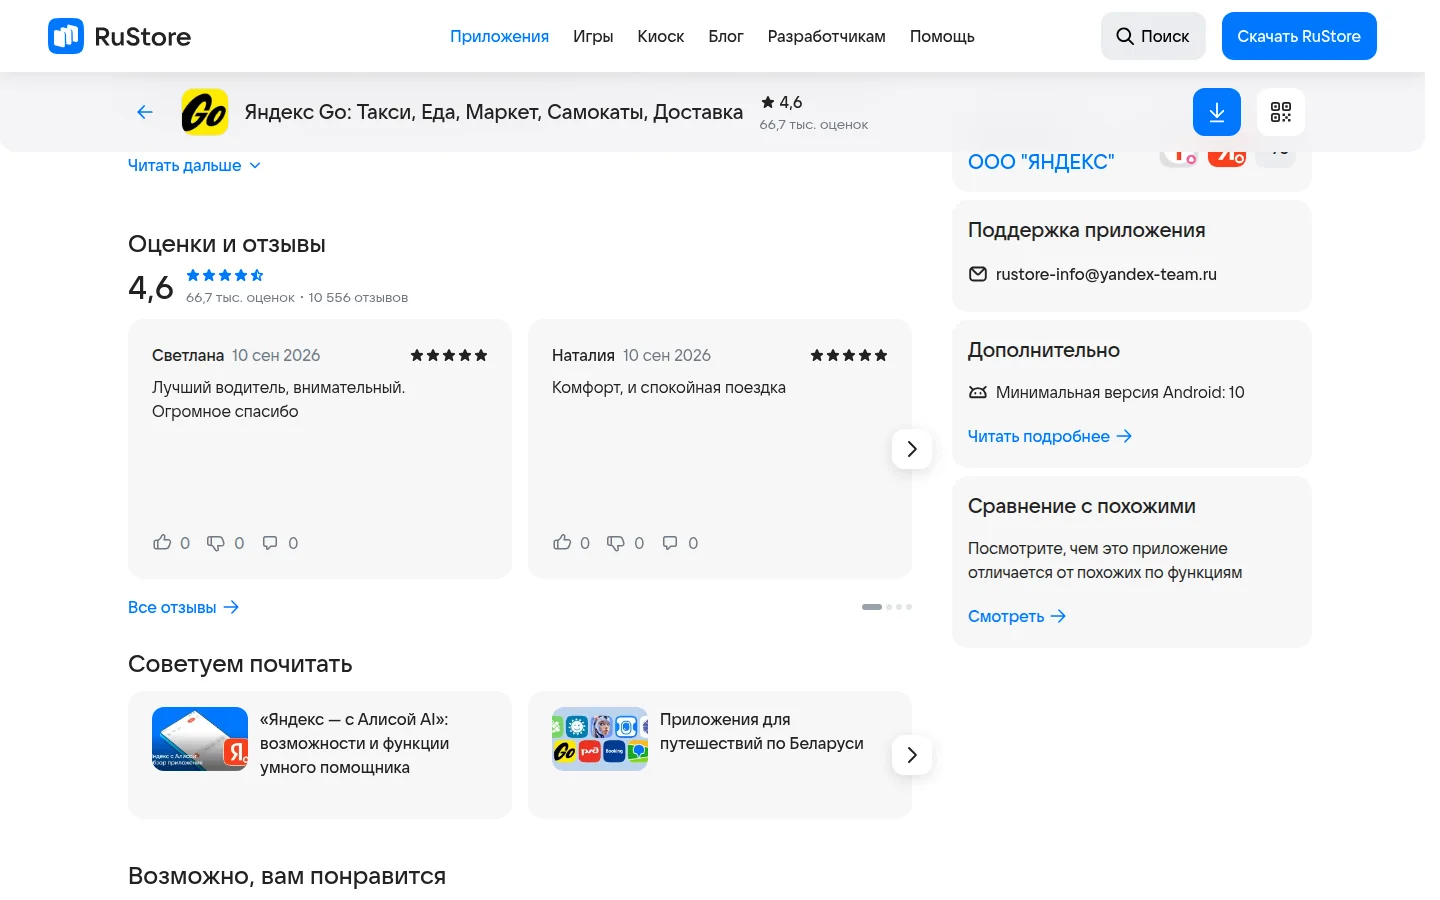Screen dimensions: 1440x900
Task: Click the envelope icon next to support email
Action: pos(978,274)
